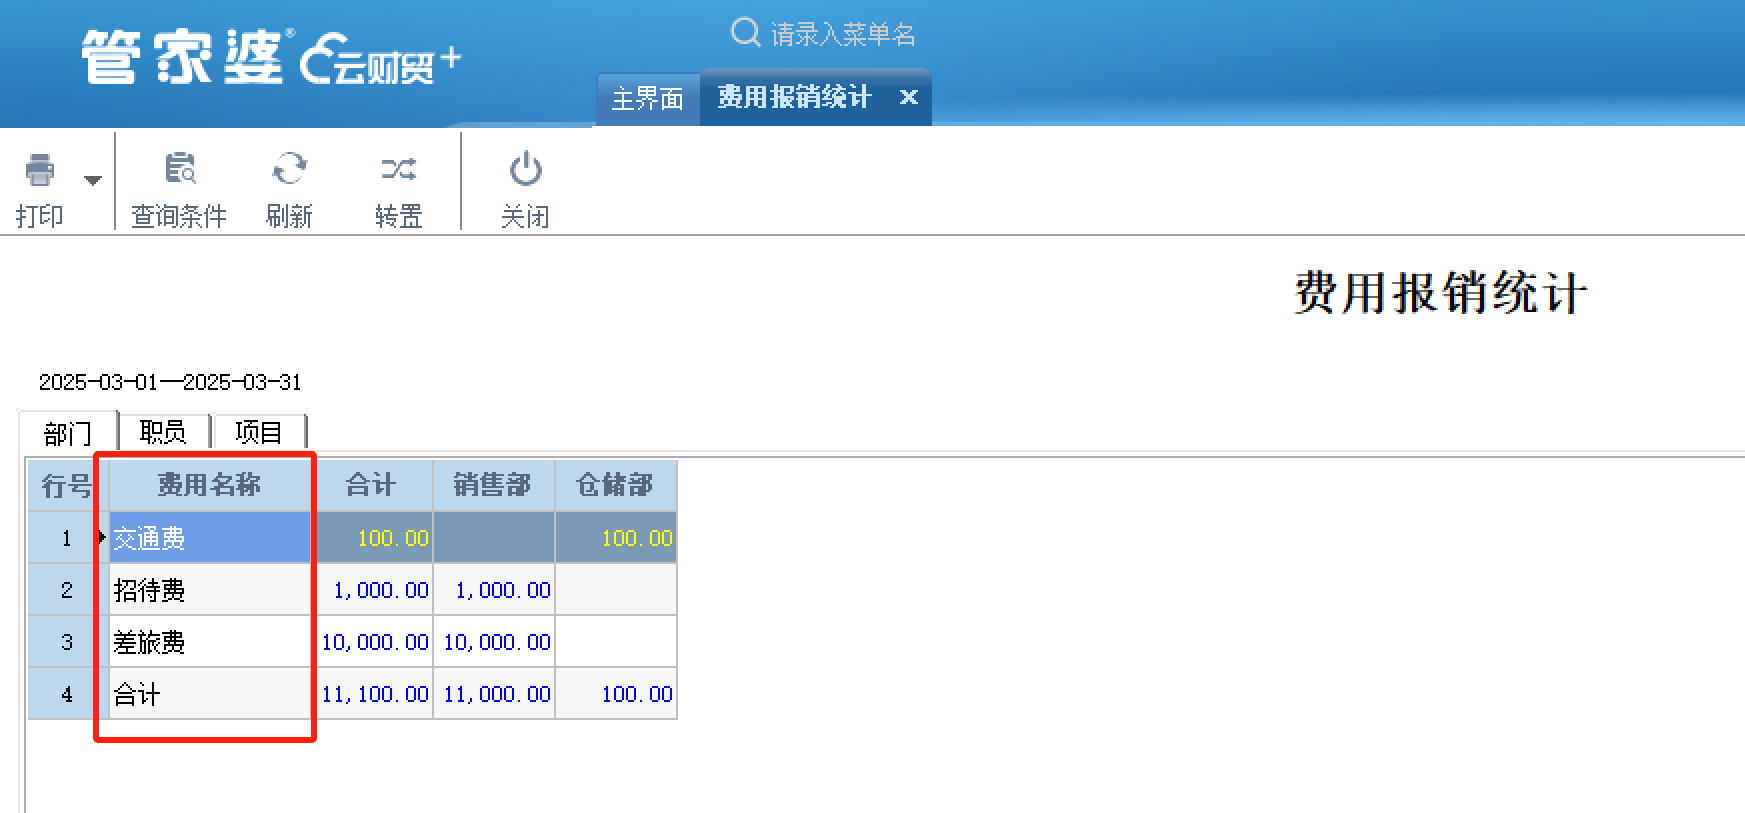Click the 销售部 total 11,000.00 cell
This screenshot has height=813, width=1745.
pyautogui.click(x=494, y=694)
